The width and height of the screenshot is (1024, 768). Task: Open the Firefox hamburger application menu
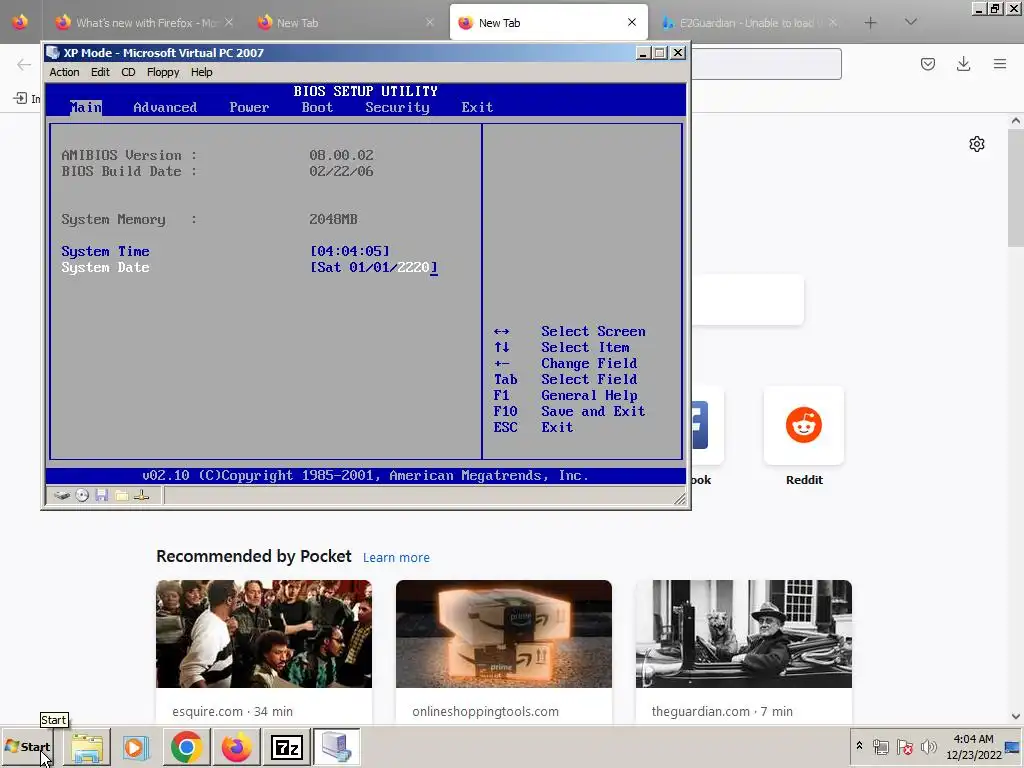pyautogui.click(x=1000, y=64)
